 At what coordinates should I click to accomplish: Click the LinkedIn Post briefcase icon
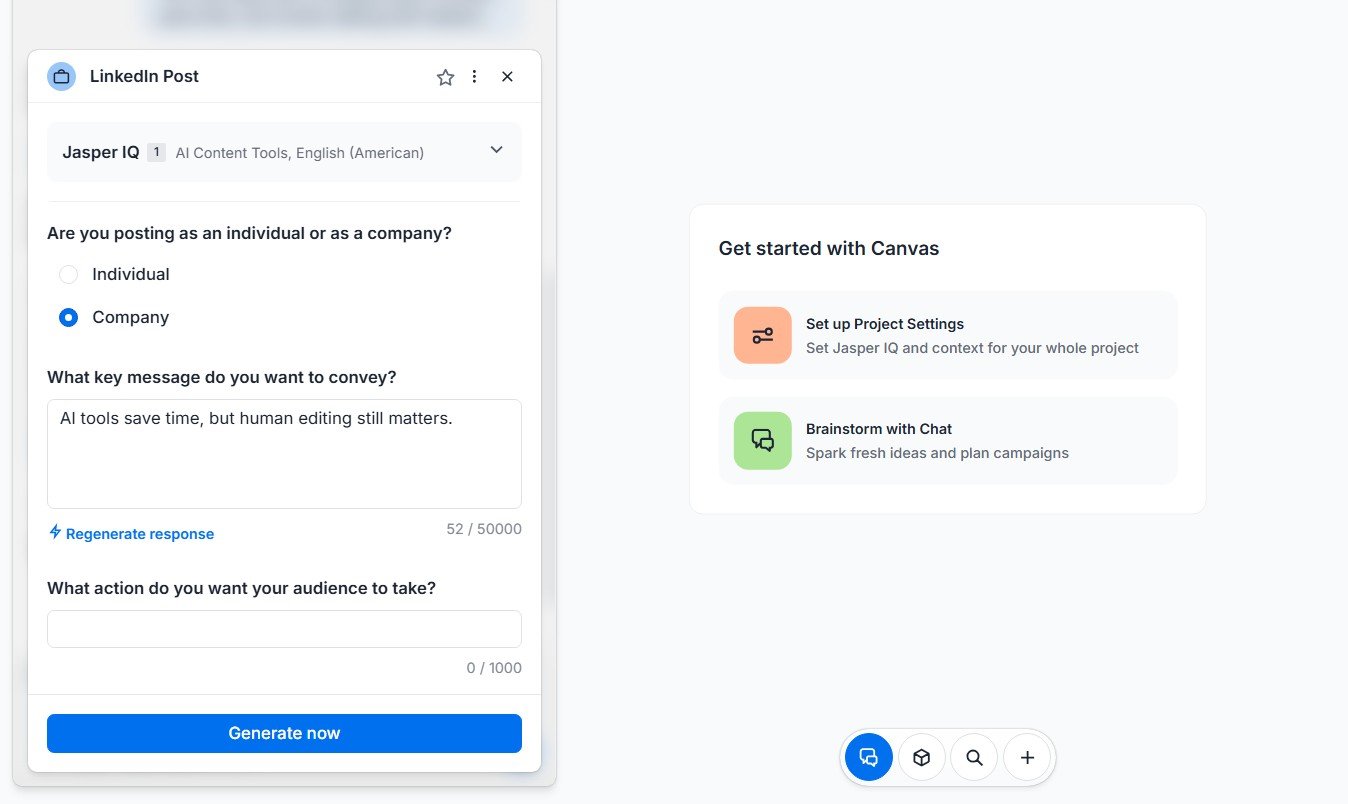click(61, 77)
